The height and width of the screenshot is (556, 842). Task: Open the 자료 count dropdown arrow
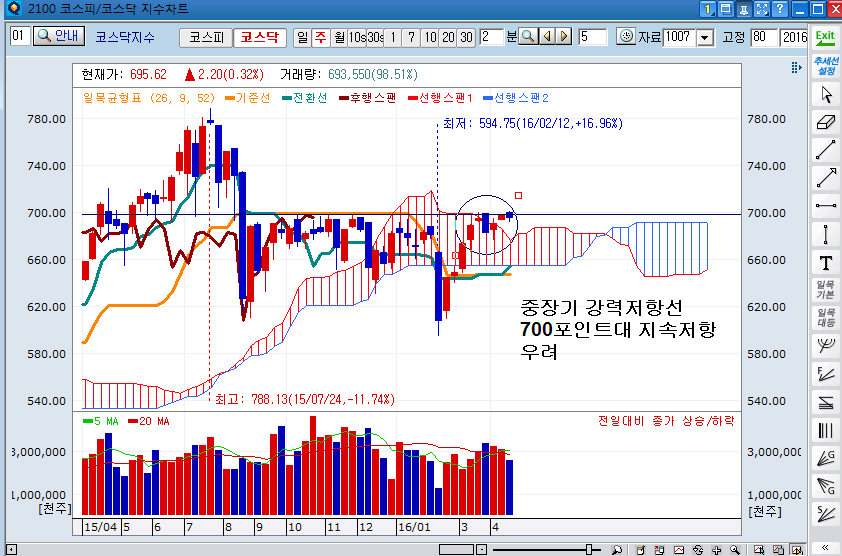[704, 37]
